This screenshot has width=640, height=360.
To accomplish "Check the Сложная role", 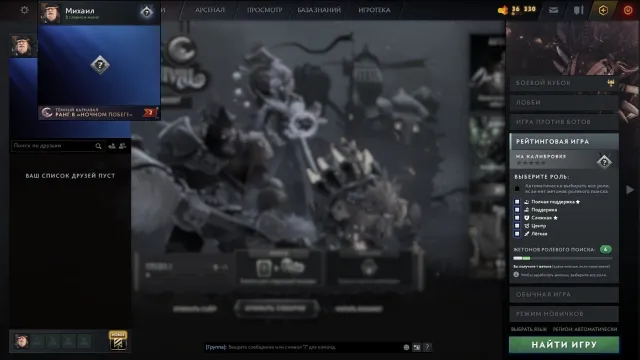I will coord(517,218).
